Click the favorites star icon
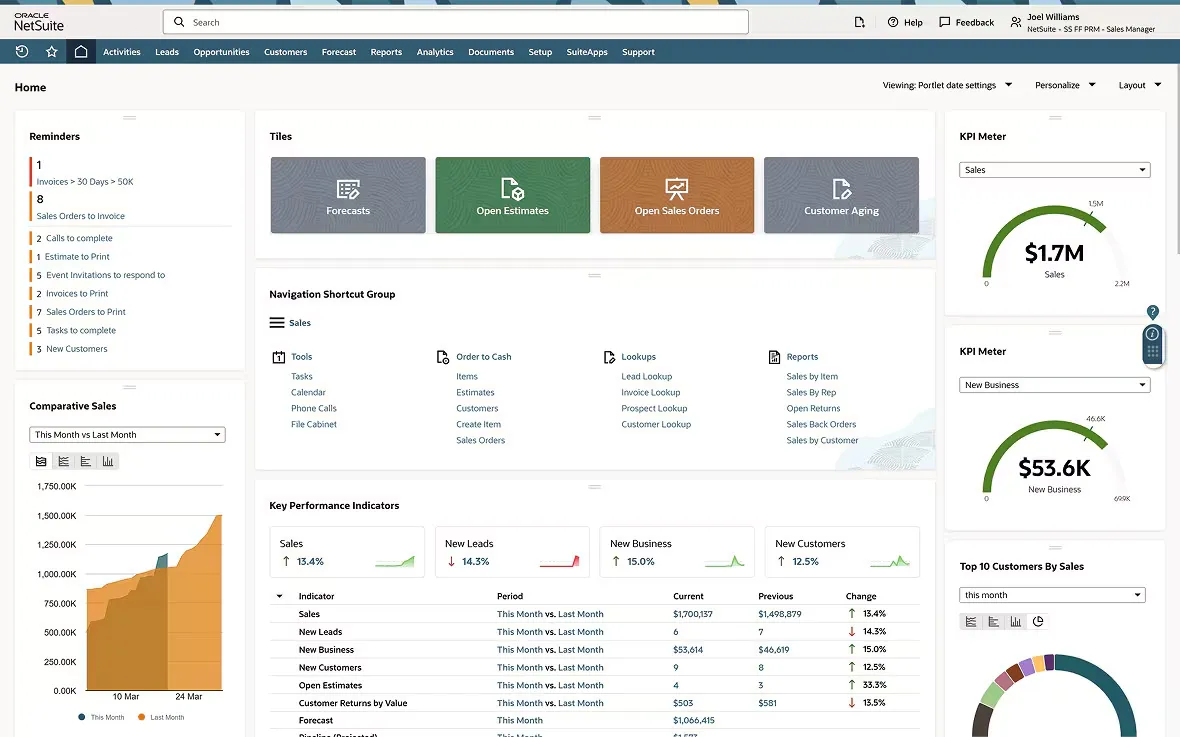This screenshot has height=737, width=1180. point(51,51)
